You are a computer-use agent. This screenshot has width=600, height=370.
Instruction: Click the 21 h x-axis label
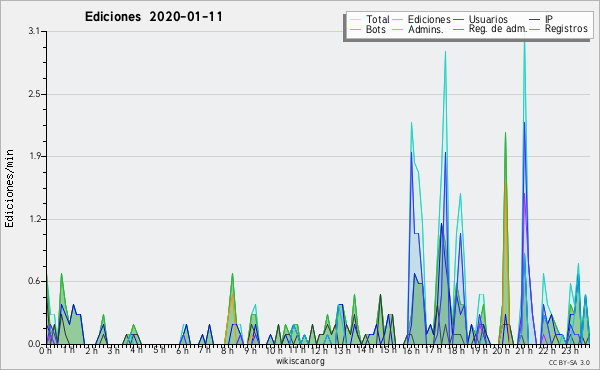524,351
